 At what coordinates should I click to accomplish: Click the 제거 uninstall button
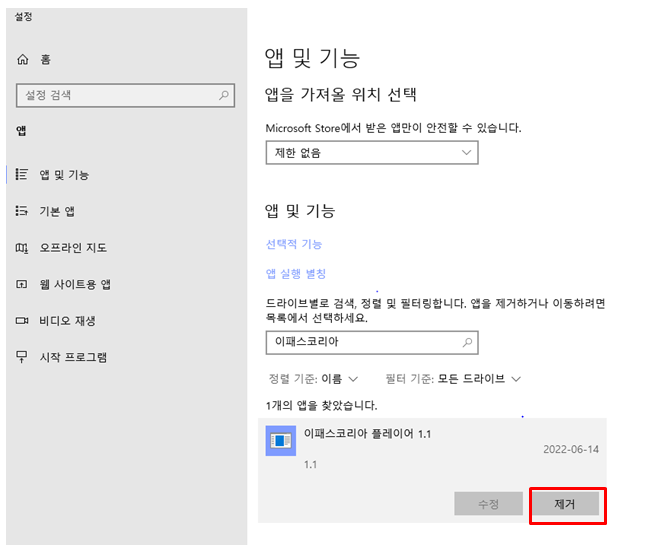click(565, 504)
